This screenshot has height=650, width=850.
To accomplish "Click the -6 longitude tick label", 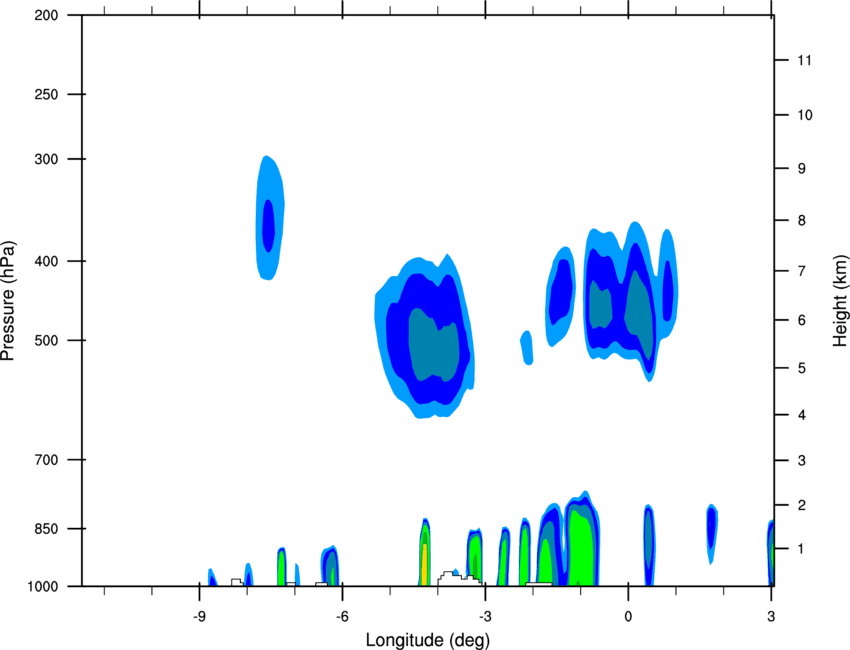I will tap(342, 616).
